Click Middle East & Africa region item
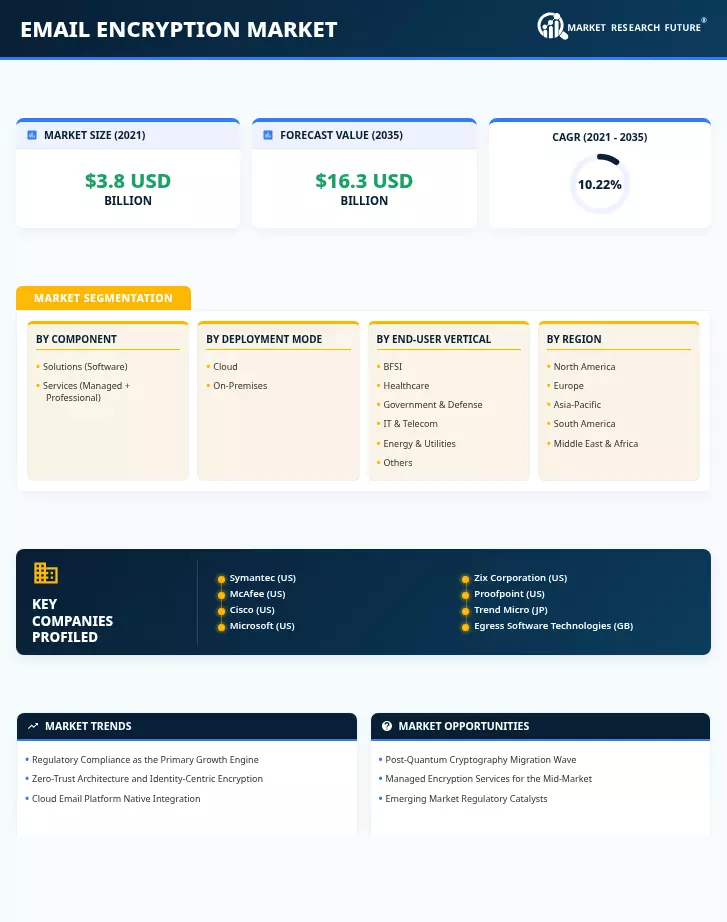This screenshot has width=727, height=922. pos(595,444)
